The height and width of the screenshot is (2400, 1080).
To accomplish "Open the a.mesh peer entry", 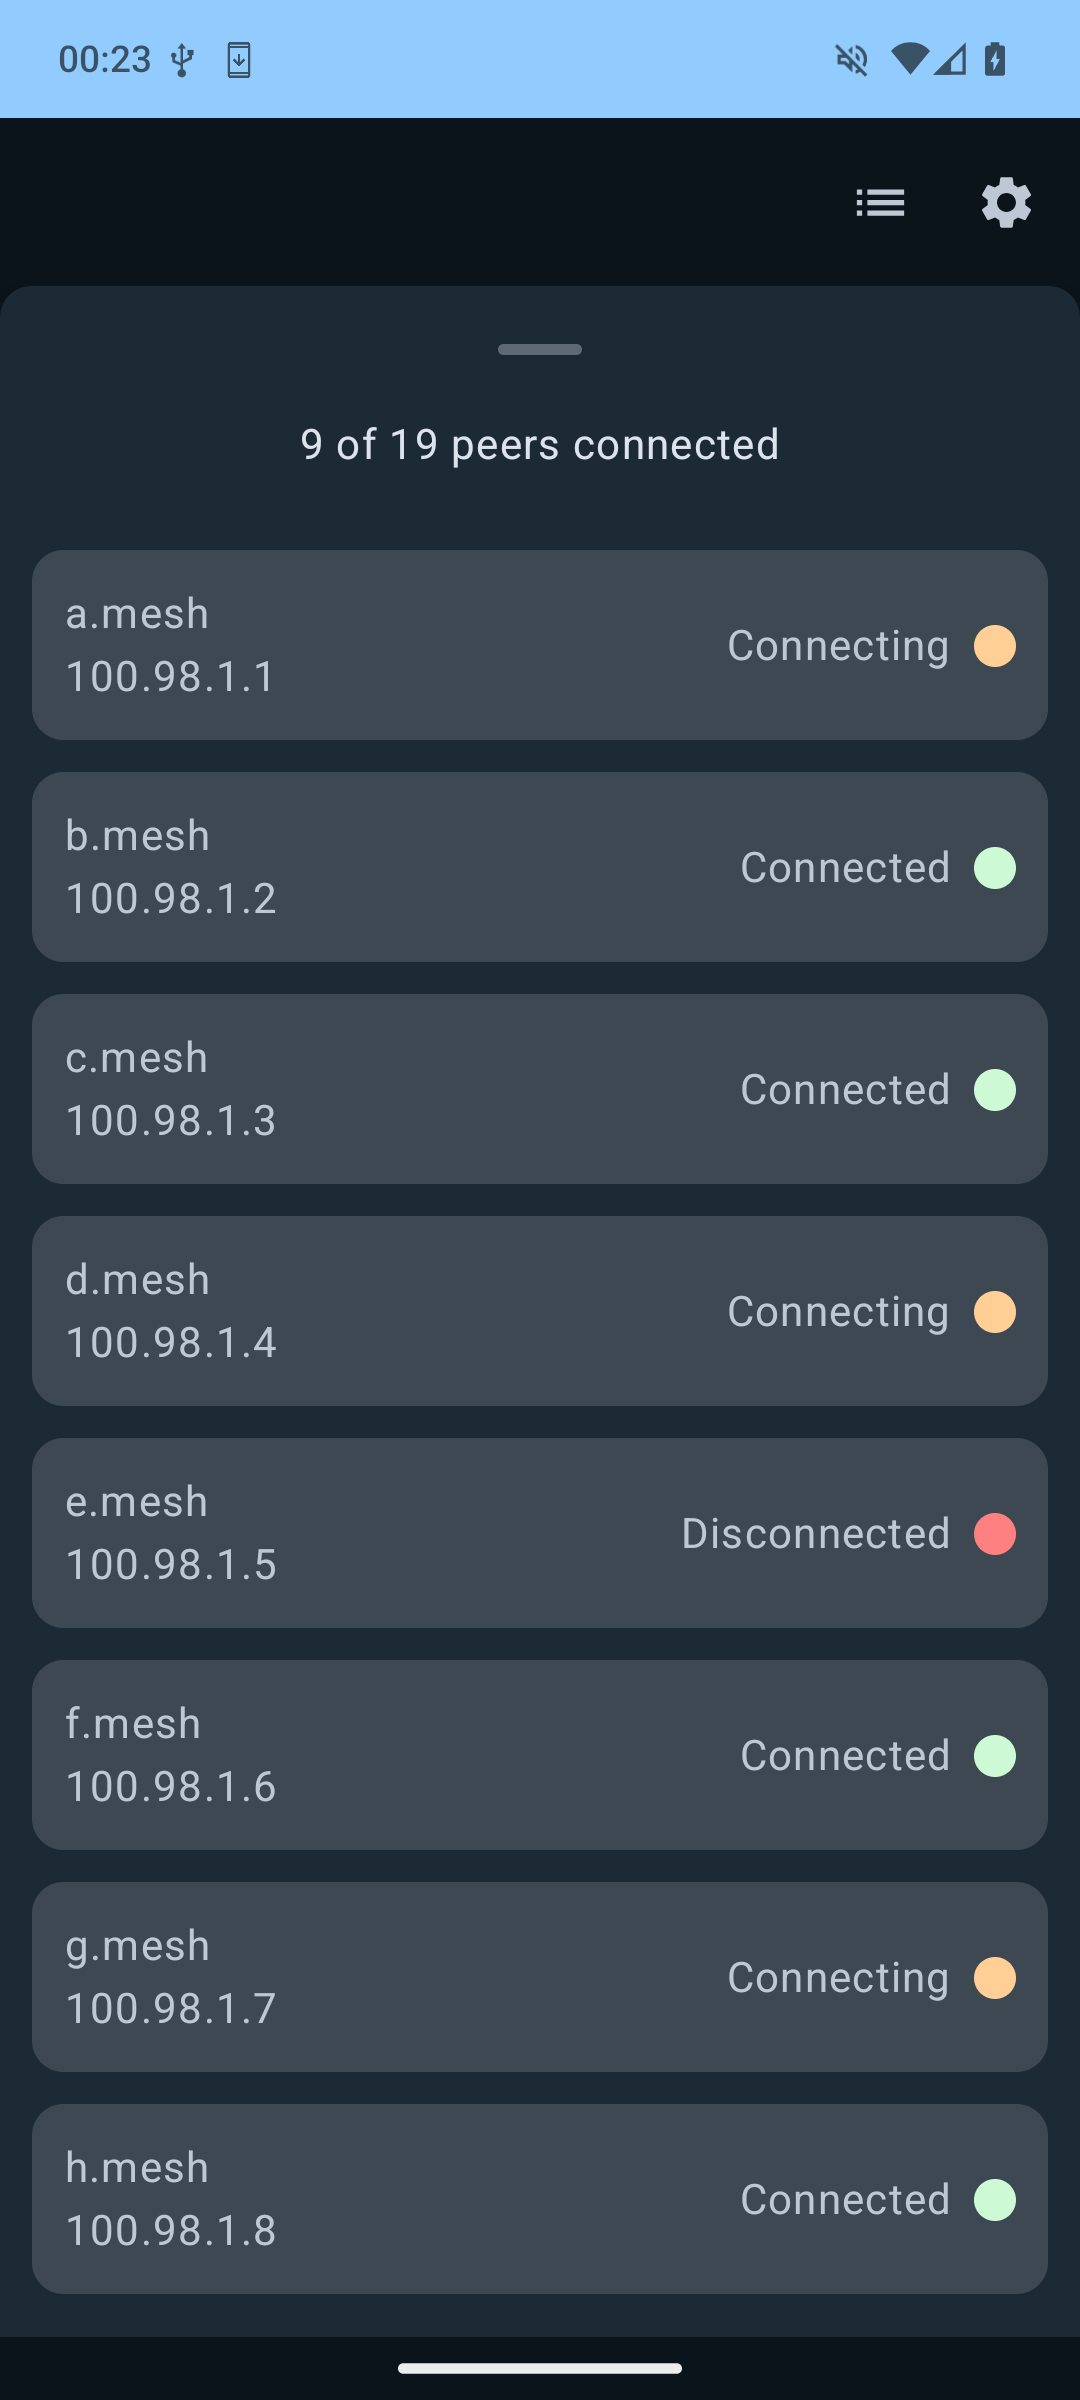I will pos(400,645).
